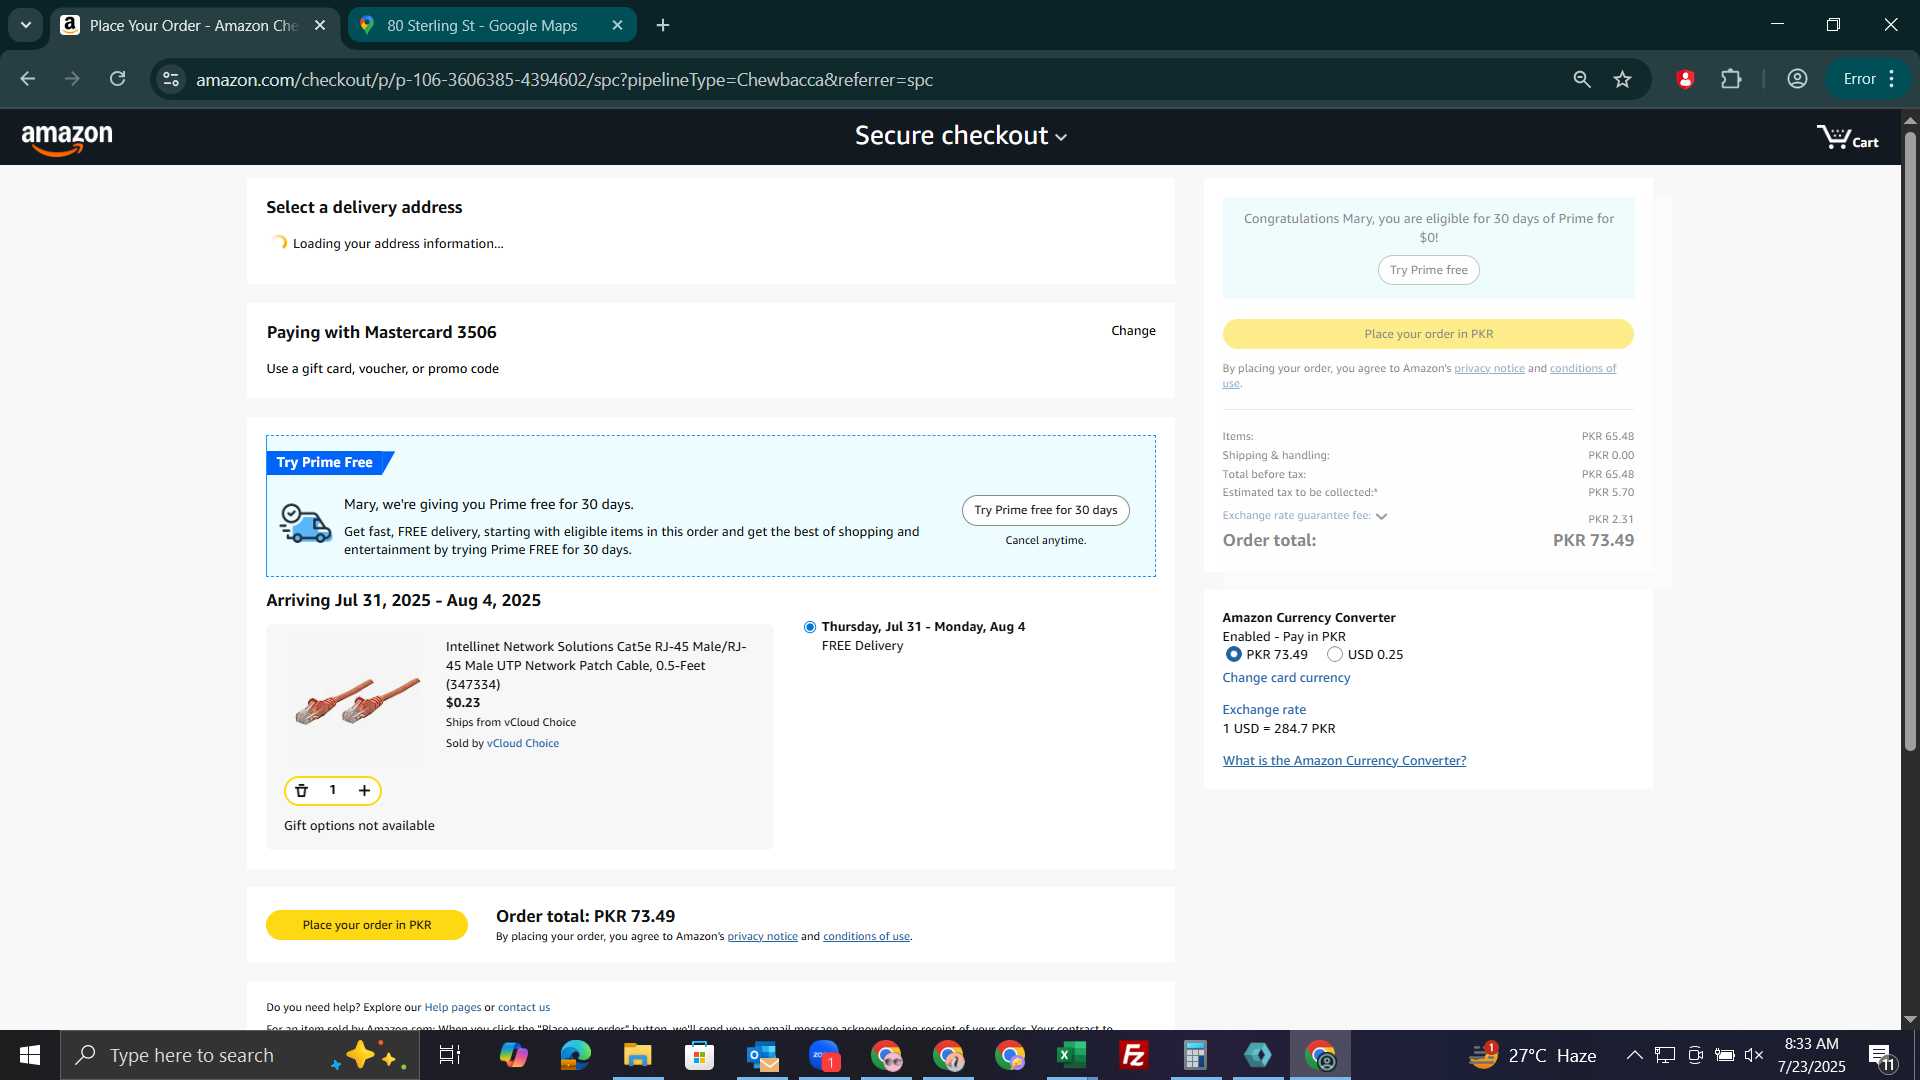The width and height of the screenshot is (1920, 1080).
Task: Open the Help pages link
Action: (x=452, y=1008)
